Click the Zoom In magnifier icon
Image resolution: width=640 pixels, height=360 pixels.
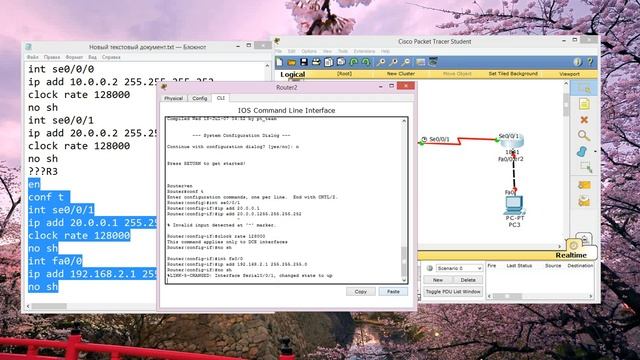(381, 62)
